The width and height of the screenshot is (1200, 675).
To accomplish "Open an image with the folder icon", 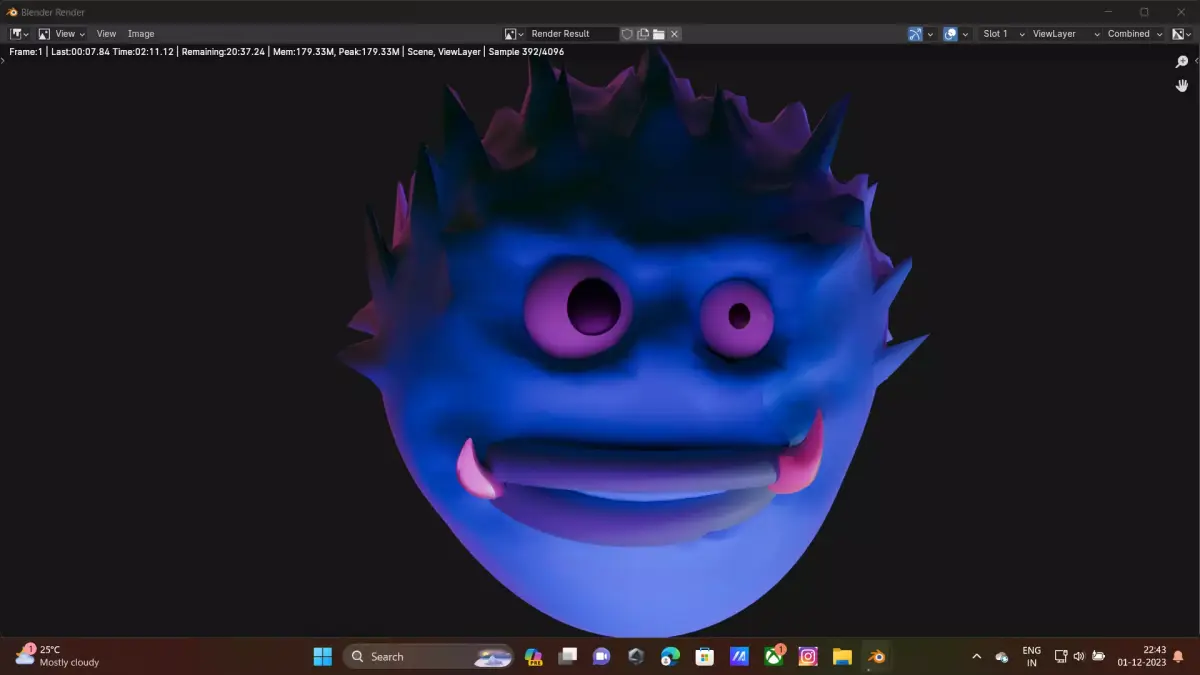I will [659, 34].
